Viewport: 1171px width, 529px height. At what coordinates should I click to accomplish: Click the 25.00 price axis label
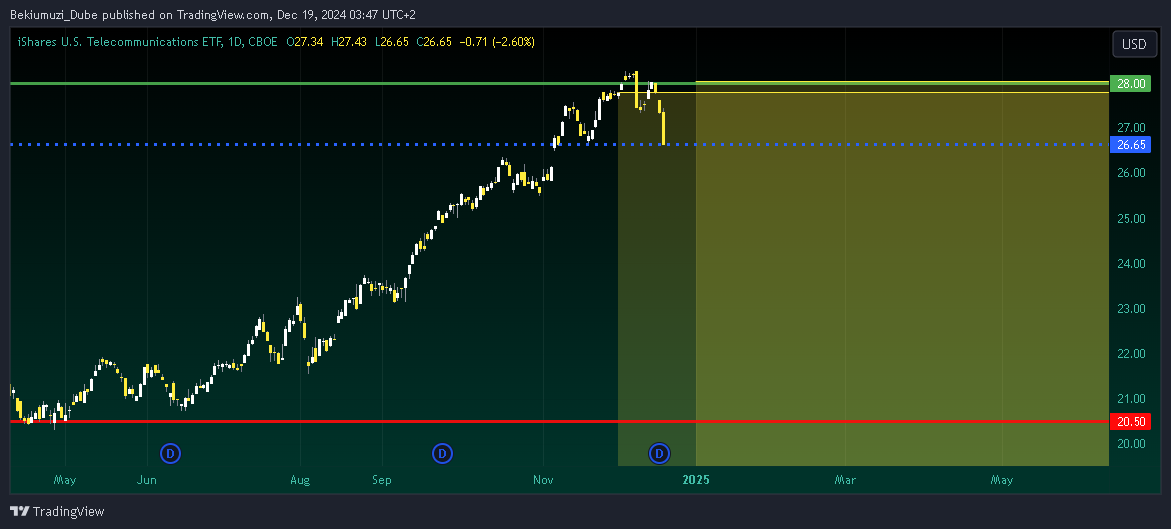(x=1131, y=218)
